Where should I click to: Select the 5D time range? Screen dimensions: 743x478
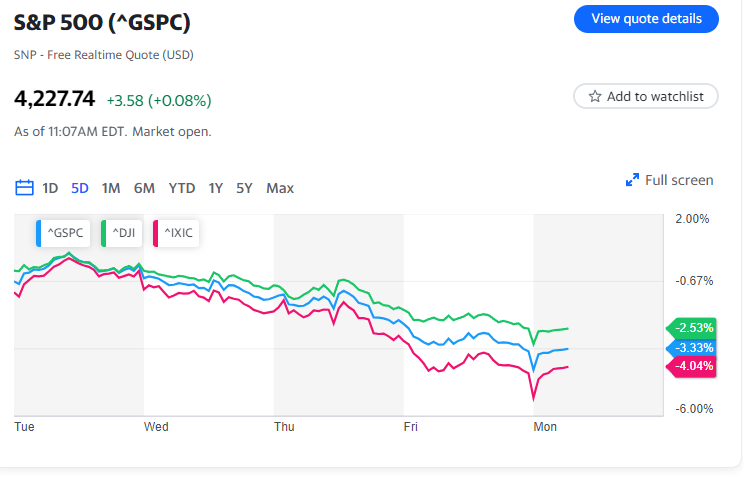[80, 188]
